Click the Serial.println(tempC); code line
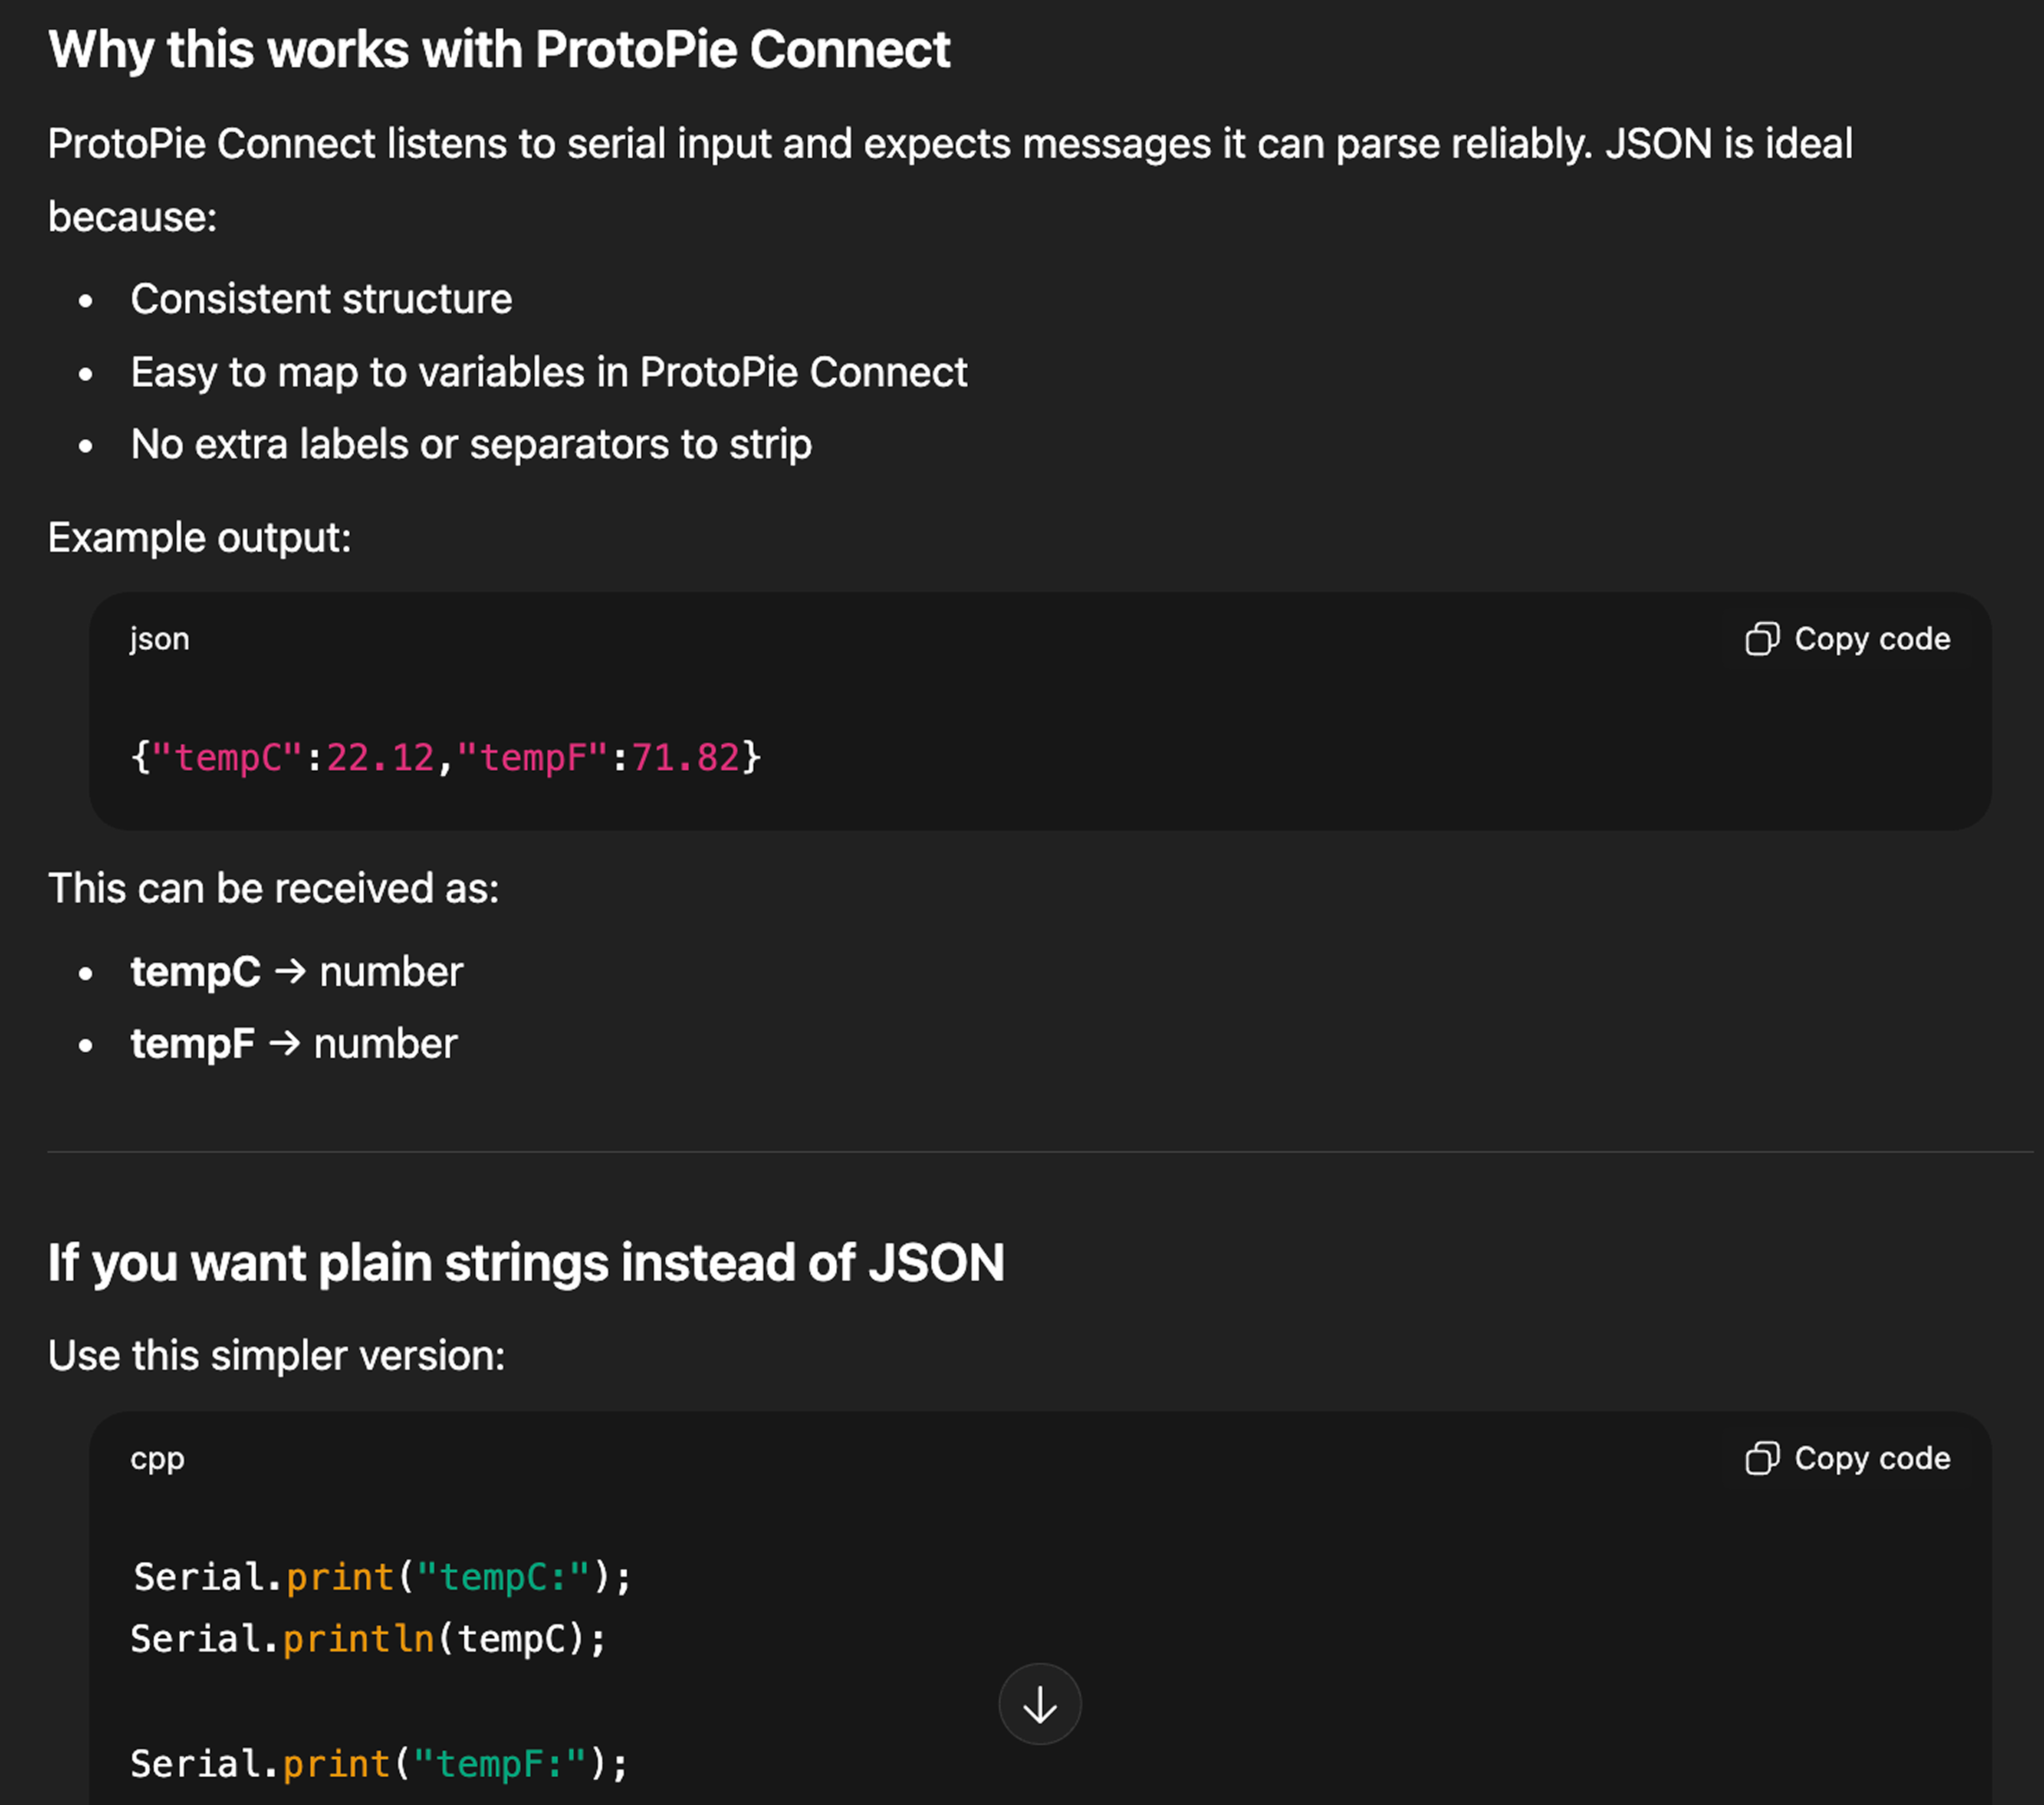The image size is (2044, 1805). (368, 1639)
